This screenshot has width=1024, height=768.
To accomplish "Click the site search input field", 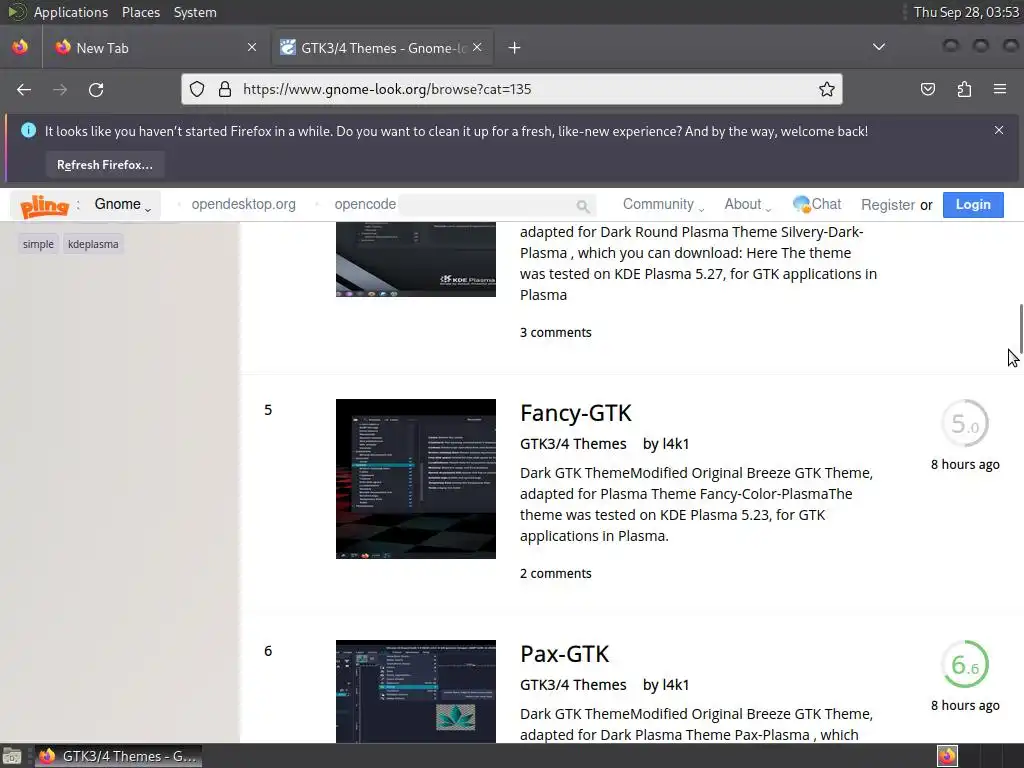I will 488,205.
